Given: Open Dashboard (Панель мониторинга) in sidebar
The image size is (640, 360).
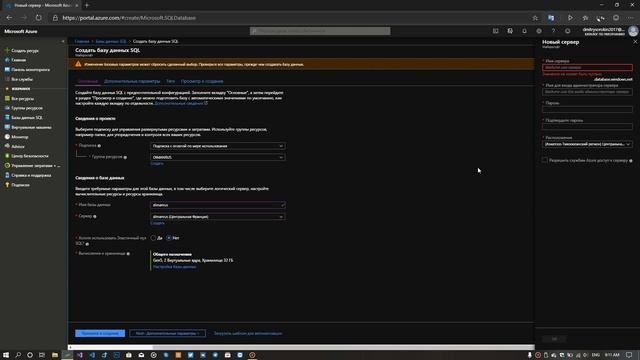Looking at the screenshot, I should click(30, 70).
